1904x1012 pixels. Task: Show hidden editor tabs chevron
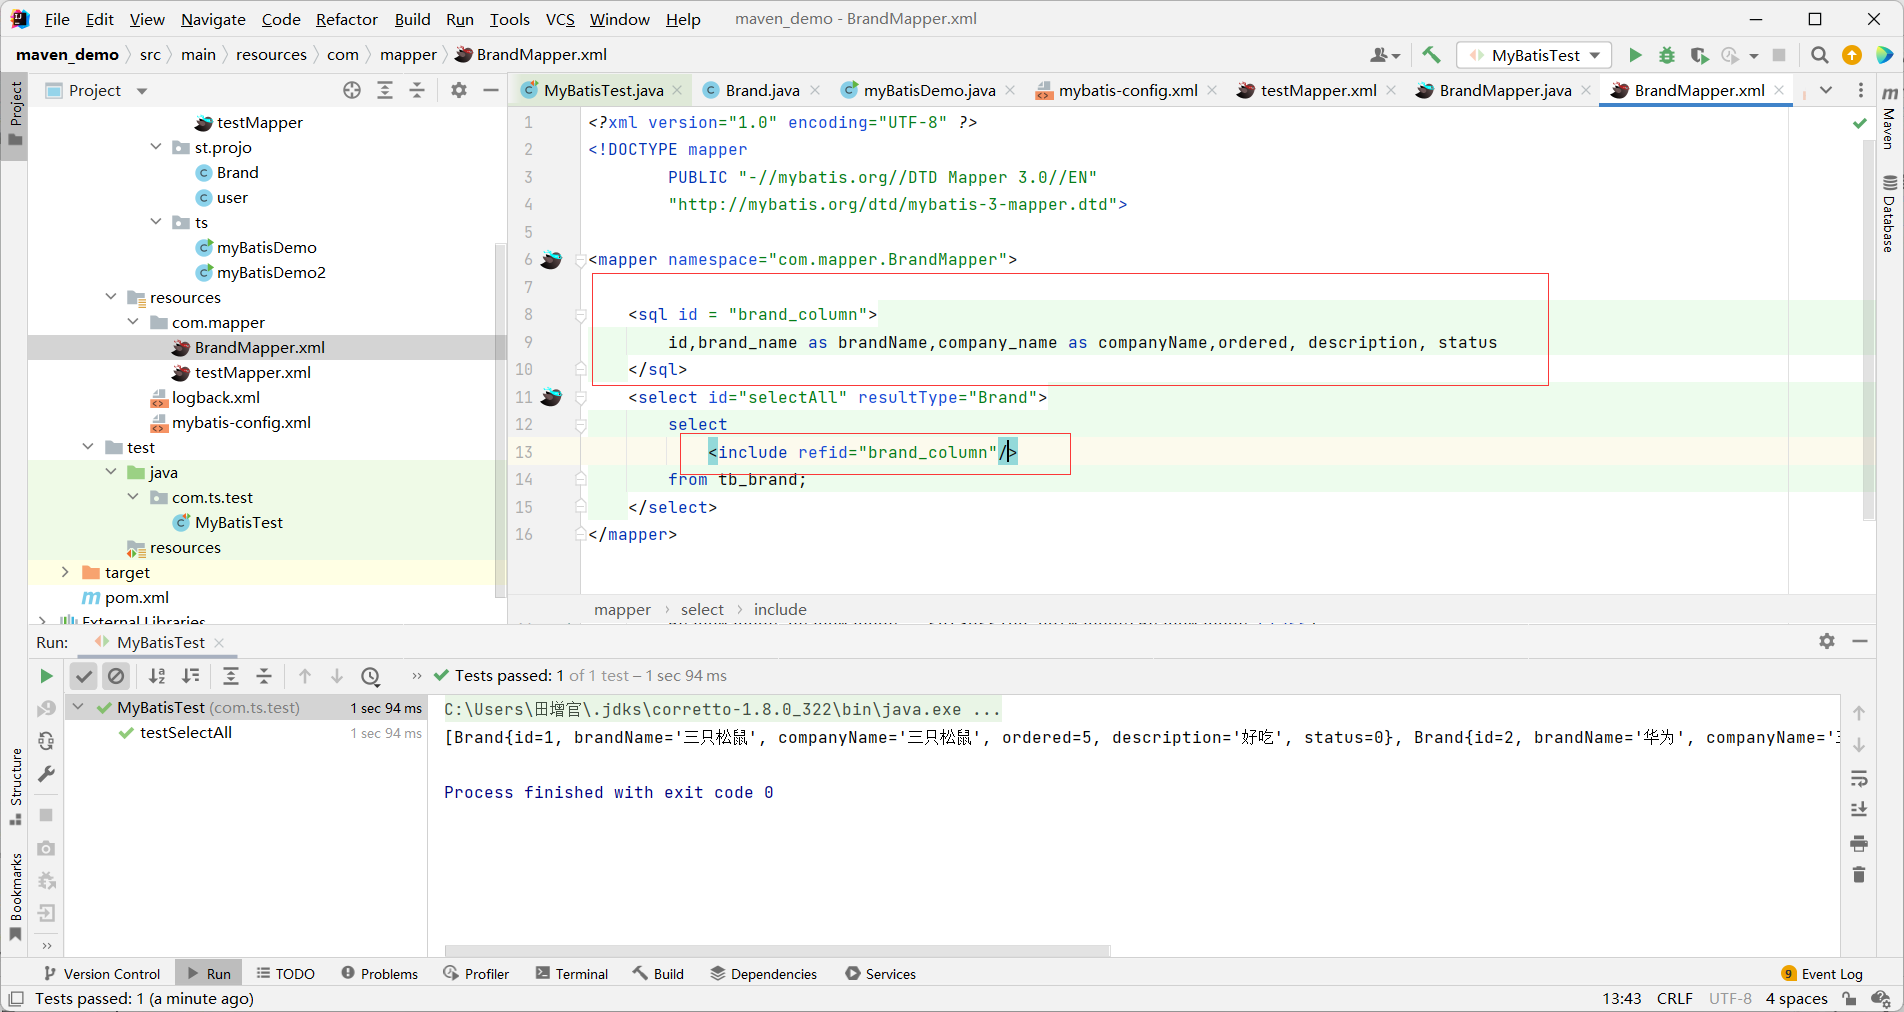[1826, 90]
